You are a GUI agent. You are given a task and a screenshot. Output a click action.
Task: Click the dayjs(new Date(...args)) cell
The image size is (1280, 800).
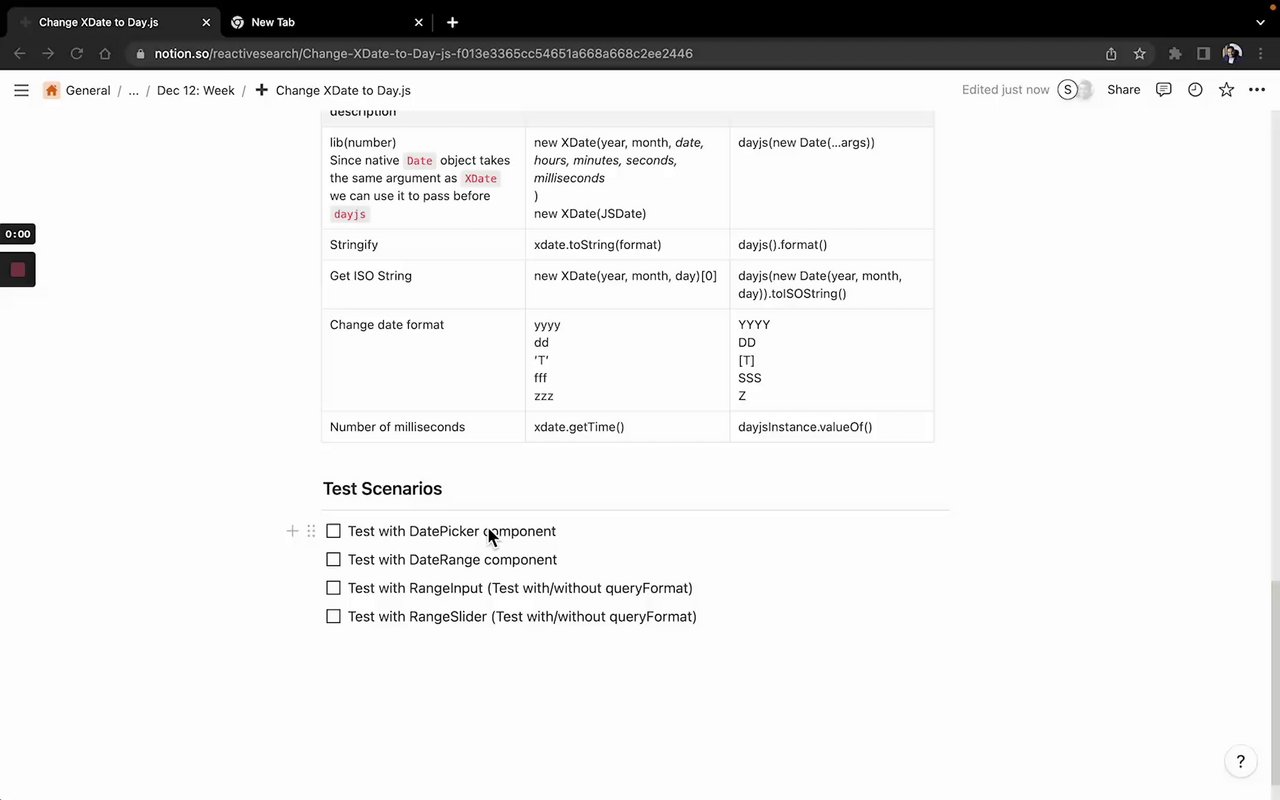(x=832, y=178)
